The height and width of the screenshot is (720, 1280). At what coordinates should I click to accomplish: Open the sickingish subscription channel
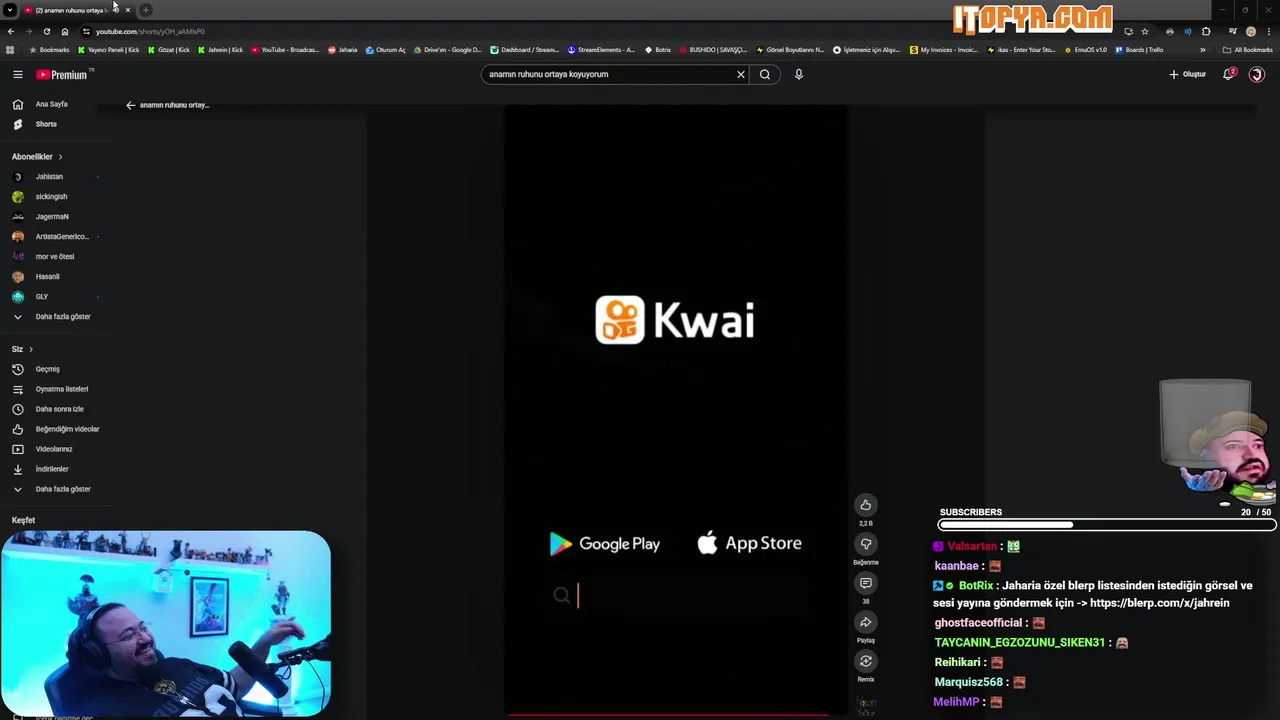(51, 197)
